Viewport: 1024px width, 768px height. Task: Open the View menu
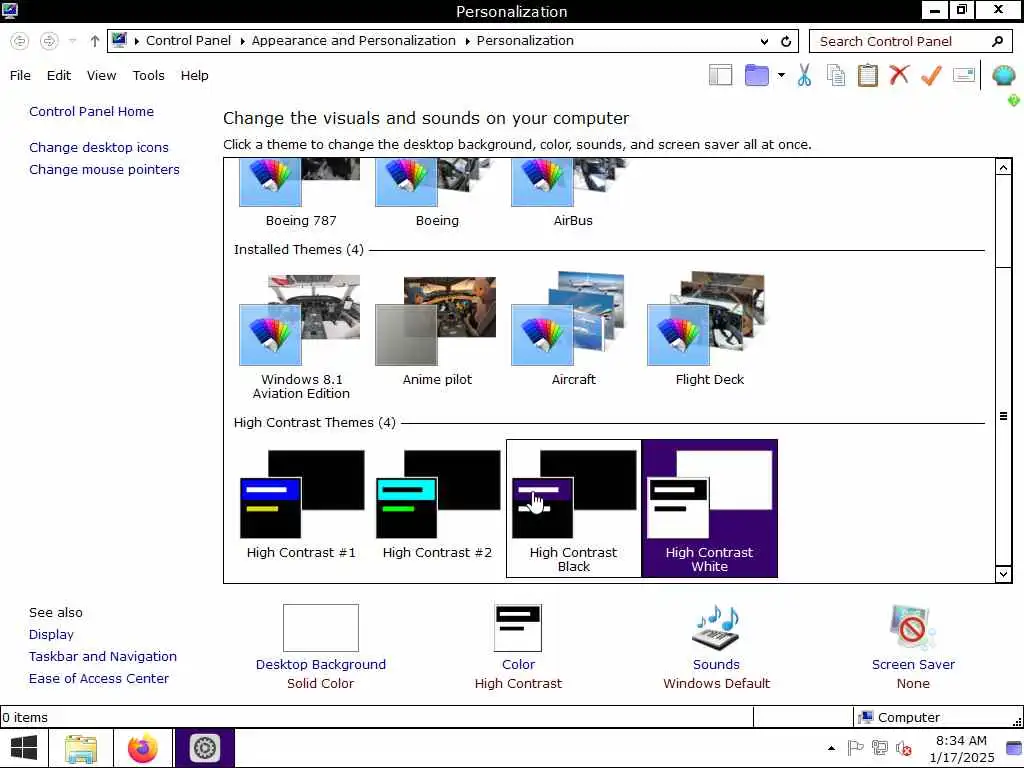101,76
